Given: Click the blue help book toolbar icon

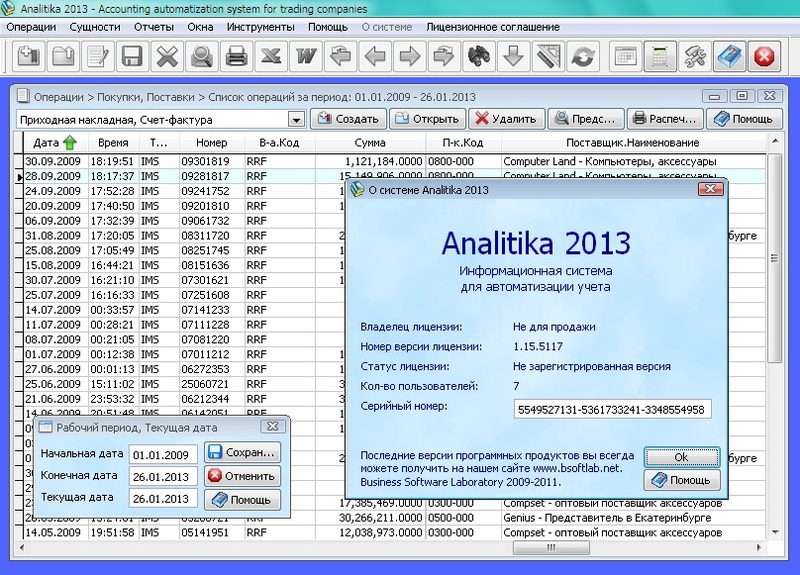Looking at the screenshot, I should click(730, 56).
